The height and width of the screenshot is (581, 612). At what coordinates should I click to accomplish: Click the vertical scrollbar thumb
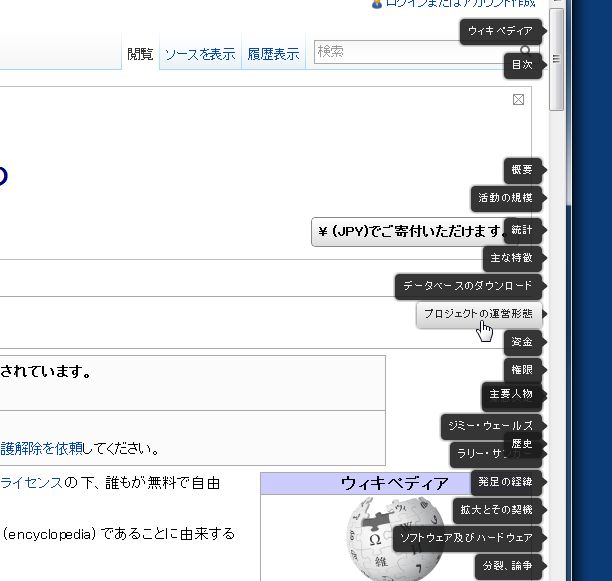(x=556, y=59)
